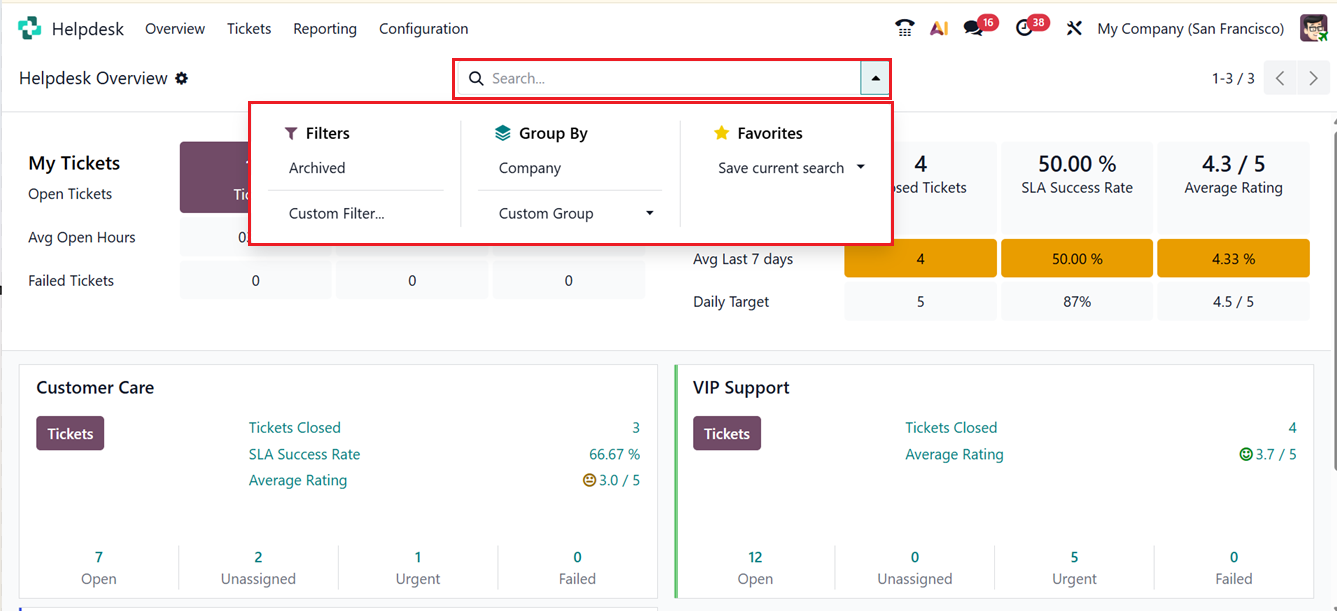Open the user avatar menu
The height and width of the screenshot is (611, 1337).
coord(1314,29)
